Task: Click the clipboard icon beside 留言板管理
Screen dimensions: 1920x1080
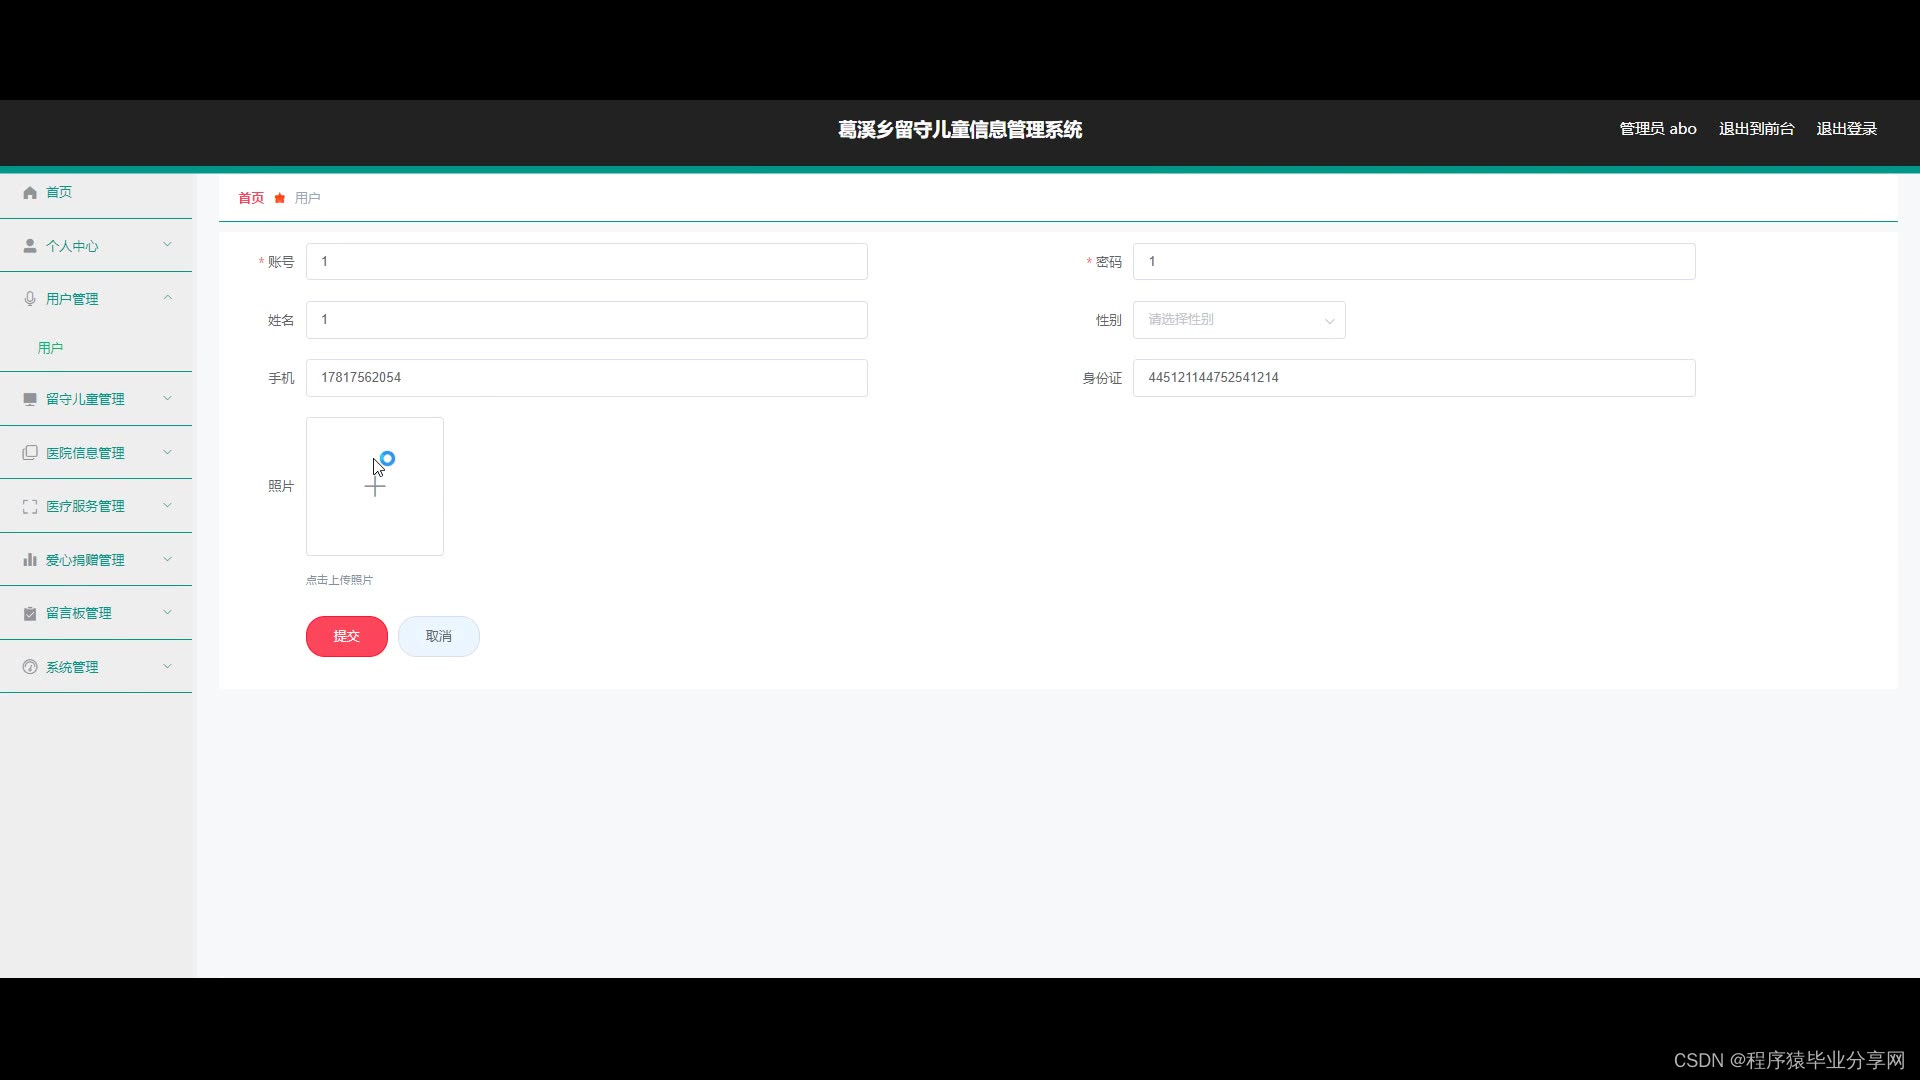Action: (x=30, y=614)
